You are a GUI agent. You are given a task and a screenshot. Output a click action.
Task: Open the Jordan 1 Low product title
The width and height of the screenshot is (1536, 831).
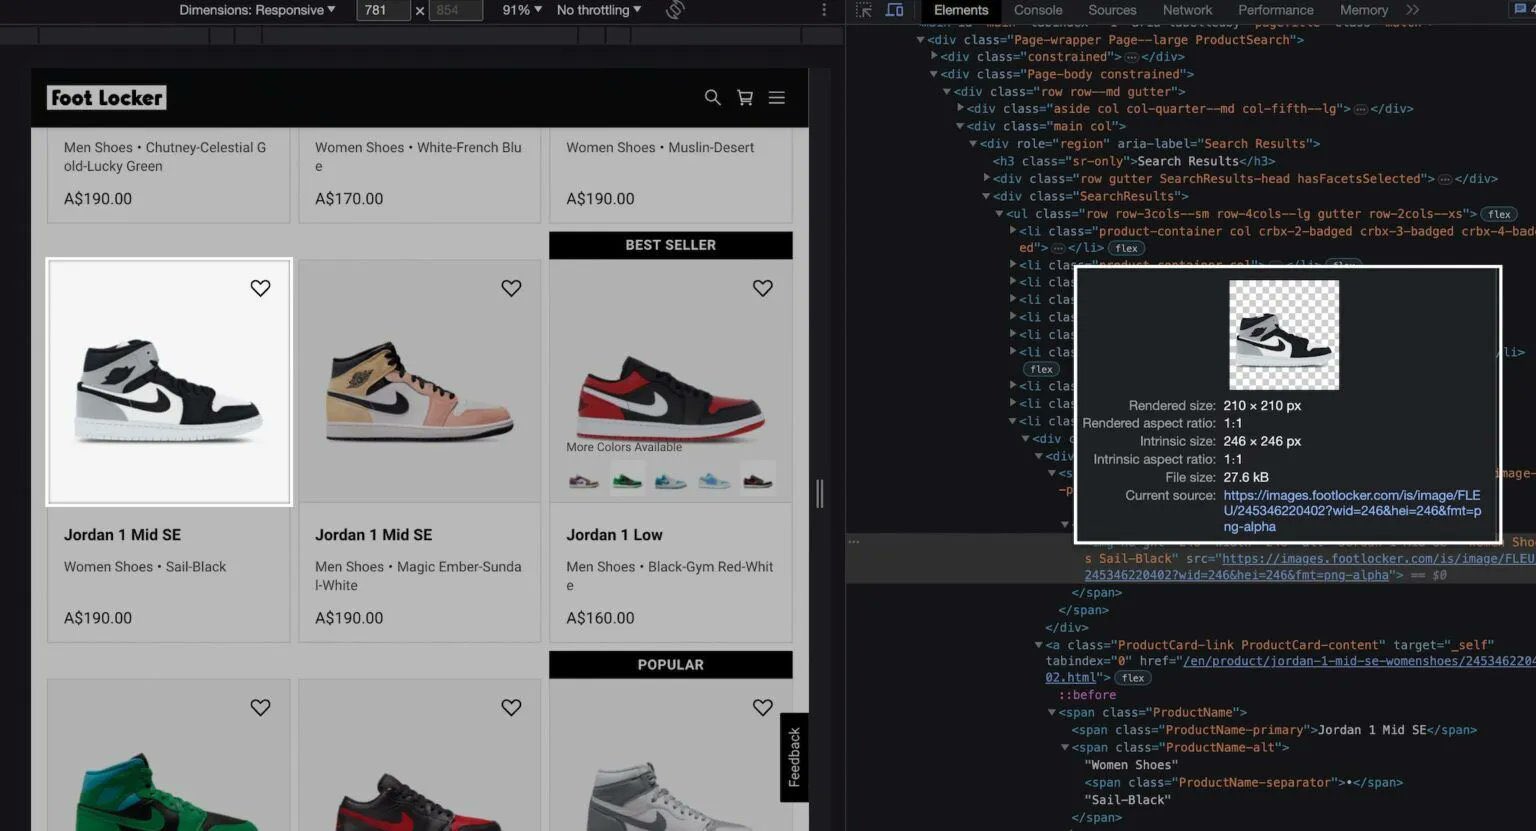coord(614,535)
